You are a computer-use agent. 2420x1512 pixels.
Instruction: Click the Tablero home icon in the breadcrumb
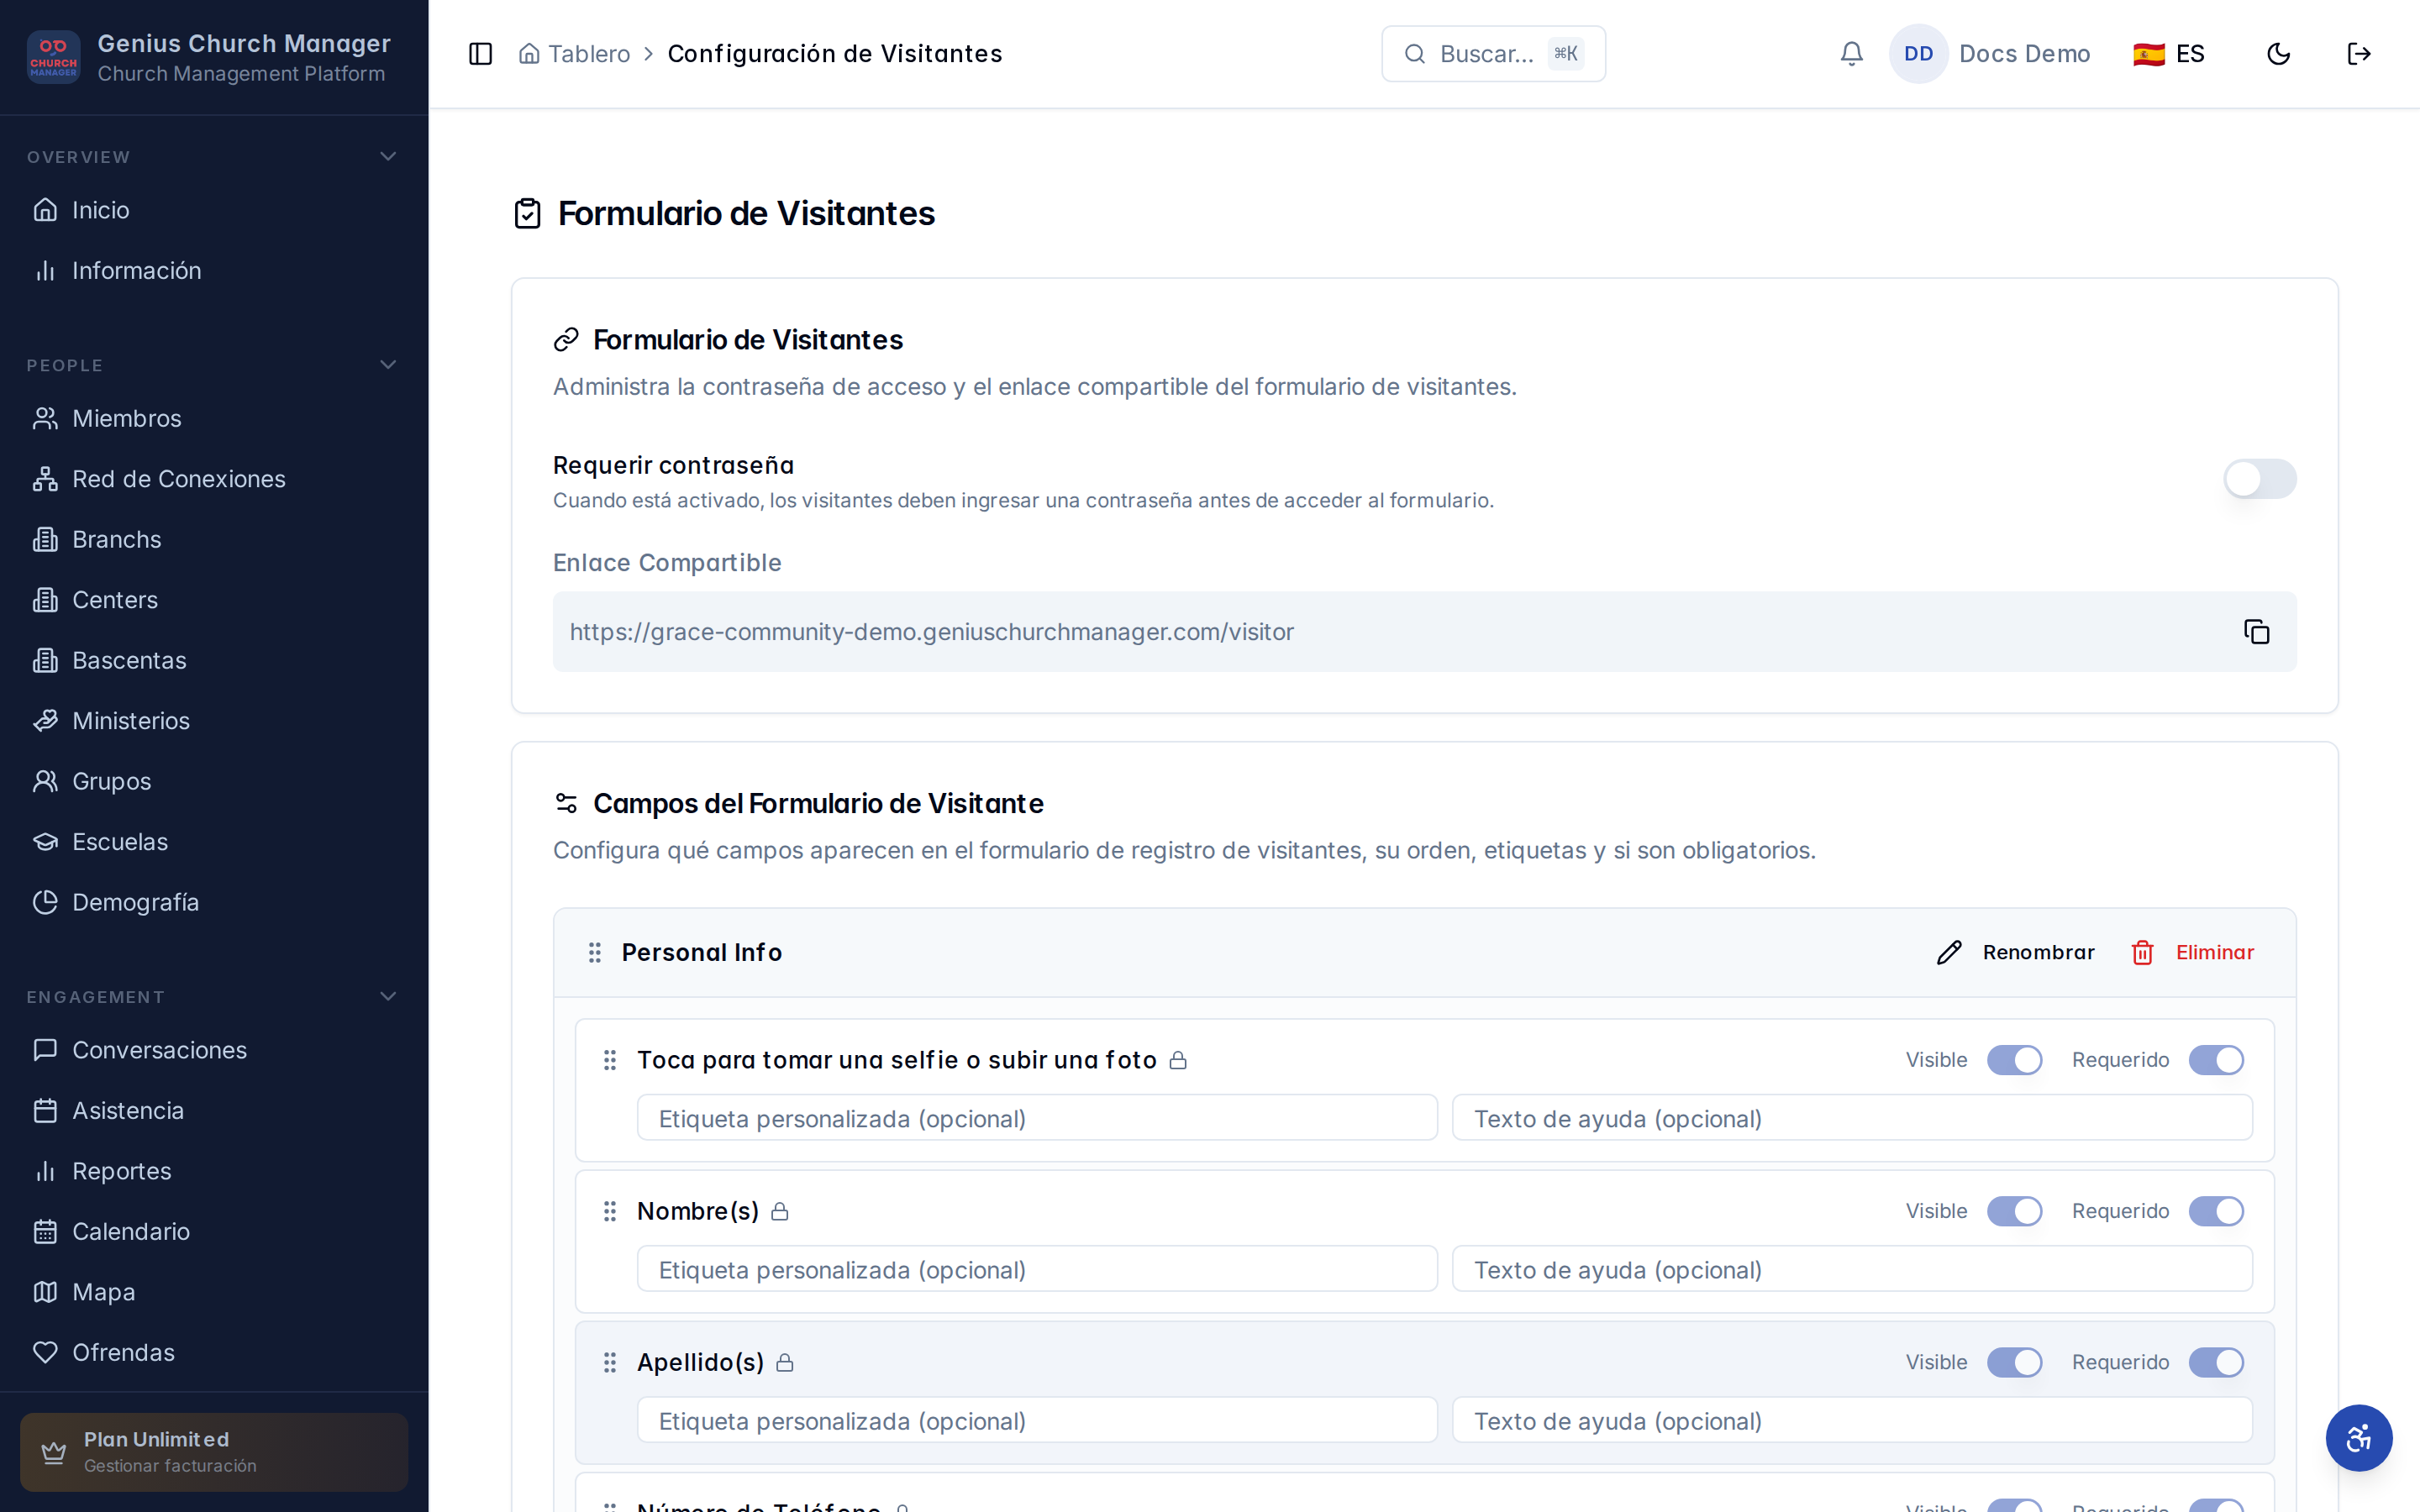pos(529,54)
